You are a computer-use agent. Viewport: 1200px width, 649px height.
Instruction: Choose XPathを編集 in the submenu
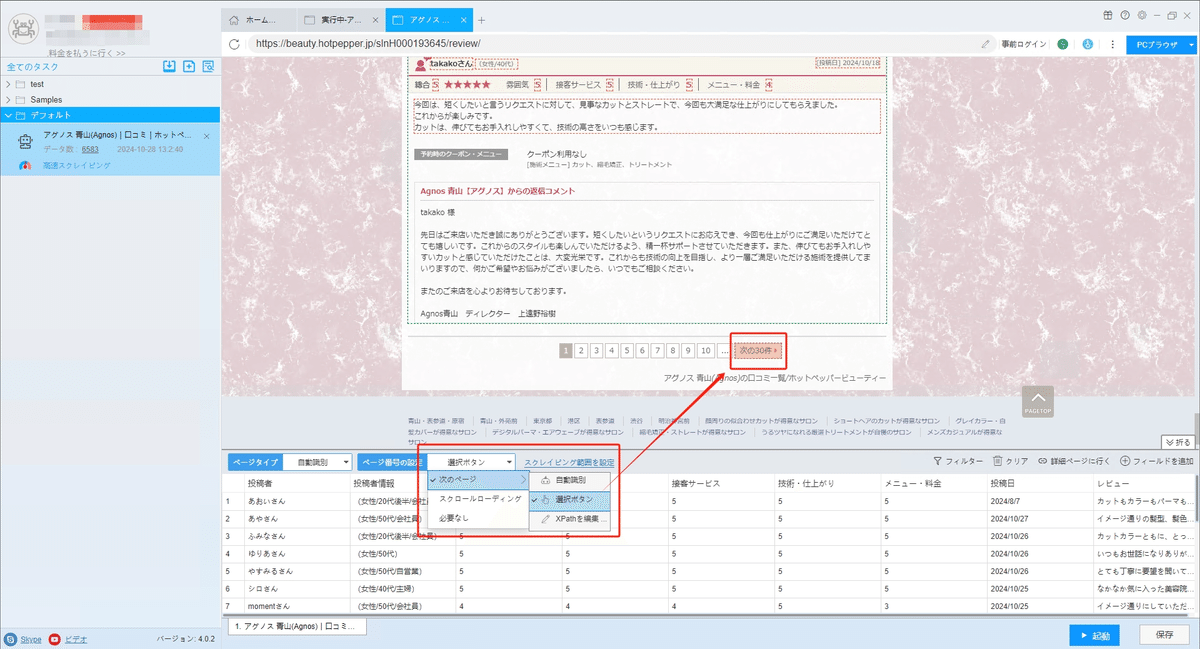tap(569, 519)
